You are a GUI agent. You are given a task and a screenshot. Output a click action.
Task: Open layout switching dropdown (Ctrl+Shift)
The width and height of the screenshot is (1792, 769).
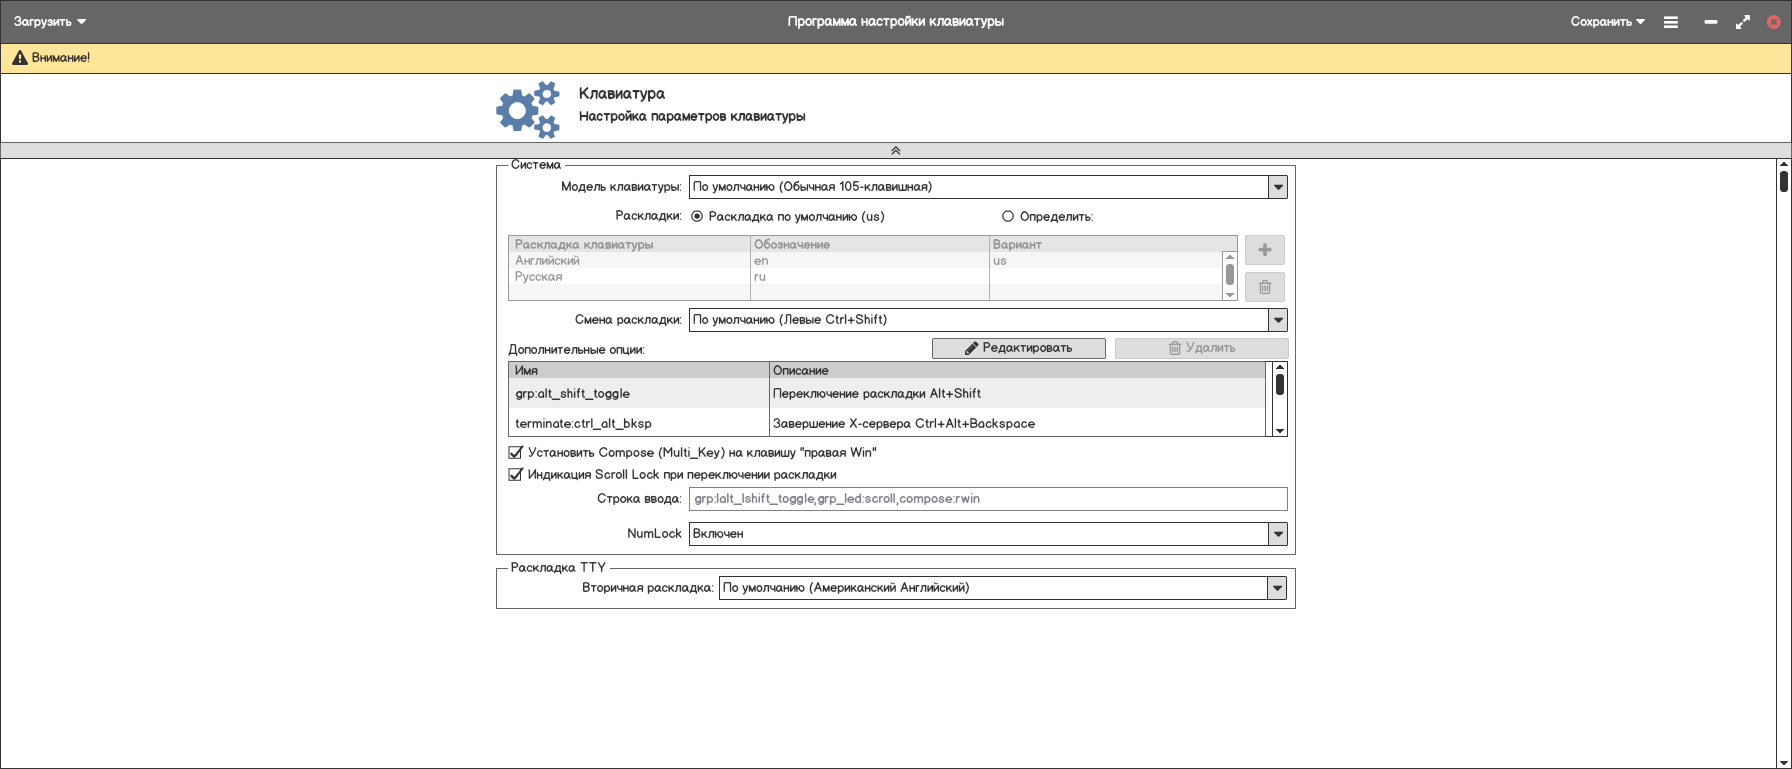tap(1277, 320)
